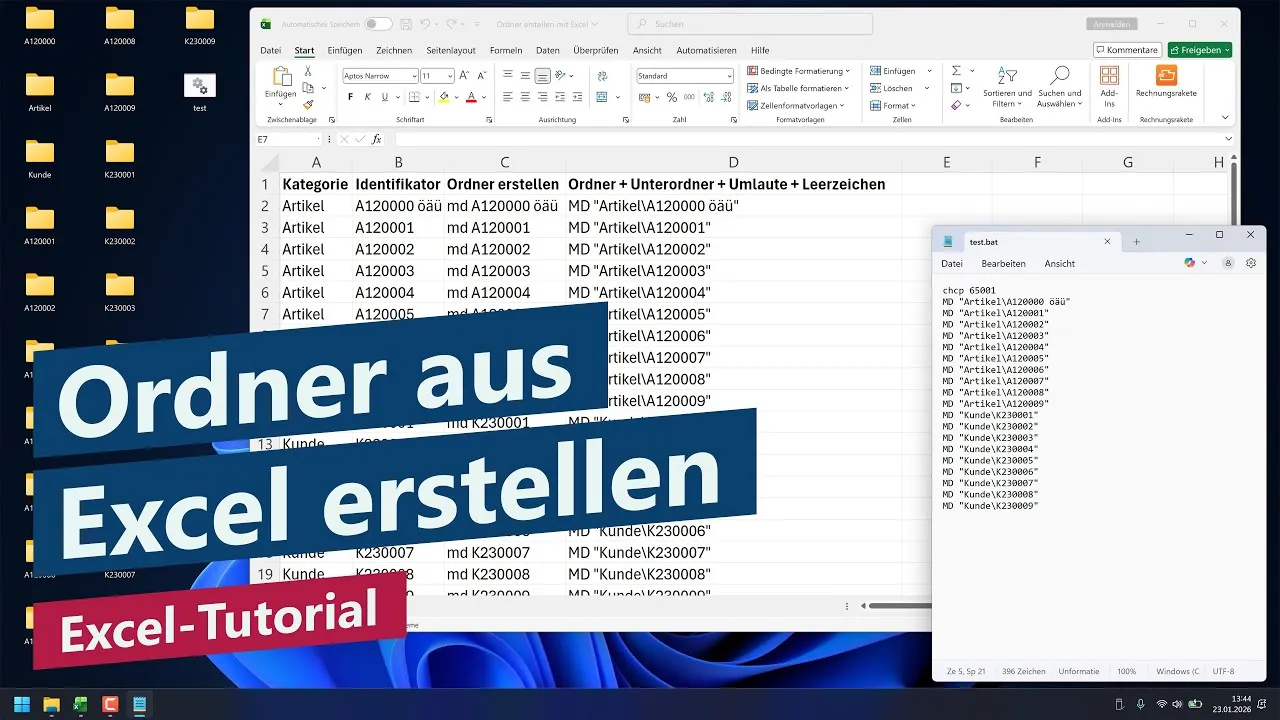Click the Freigeben button
The image size is (1280, 720).
point(1199,49)
